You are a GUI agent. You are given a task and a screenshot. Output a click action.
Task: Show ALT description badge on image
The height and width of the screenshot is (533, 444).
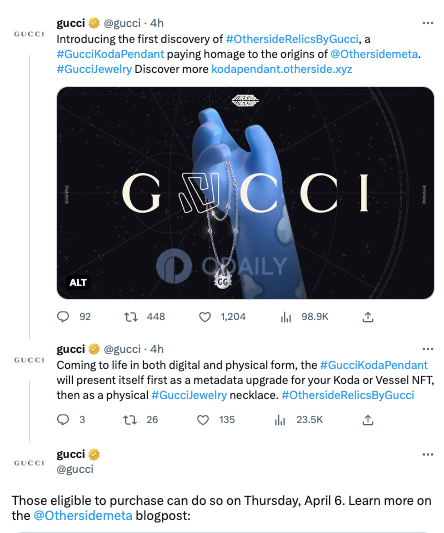[78, 282]
